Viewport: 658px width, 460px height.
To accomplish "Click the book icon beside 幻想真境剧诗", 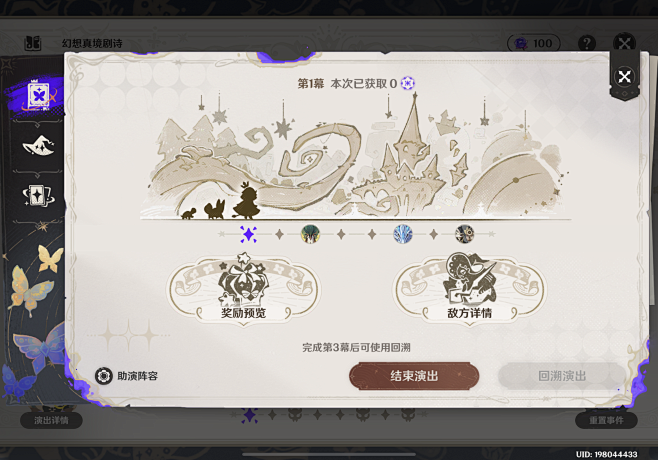I will (x=32, y=43).
